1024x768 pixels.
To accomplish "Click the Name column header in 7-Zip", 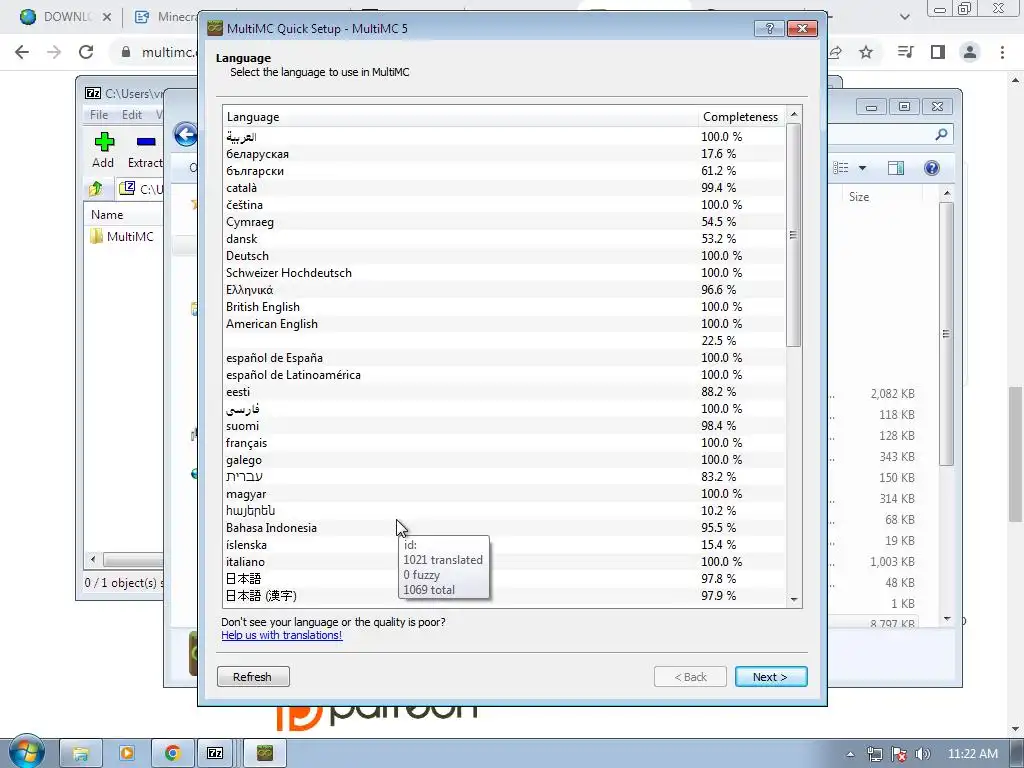I will tap(107, 214).
